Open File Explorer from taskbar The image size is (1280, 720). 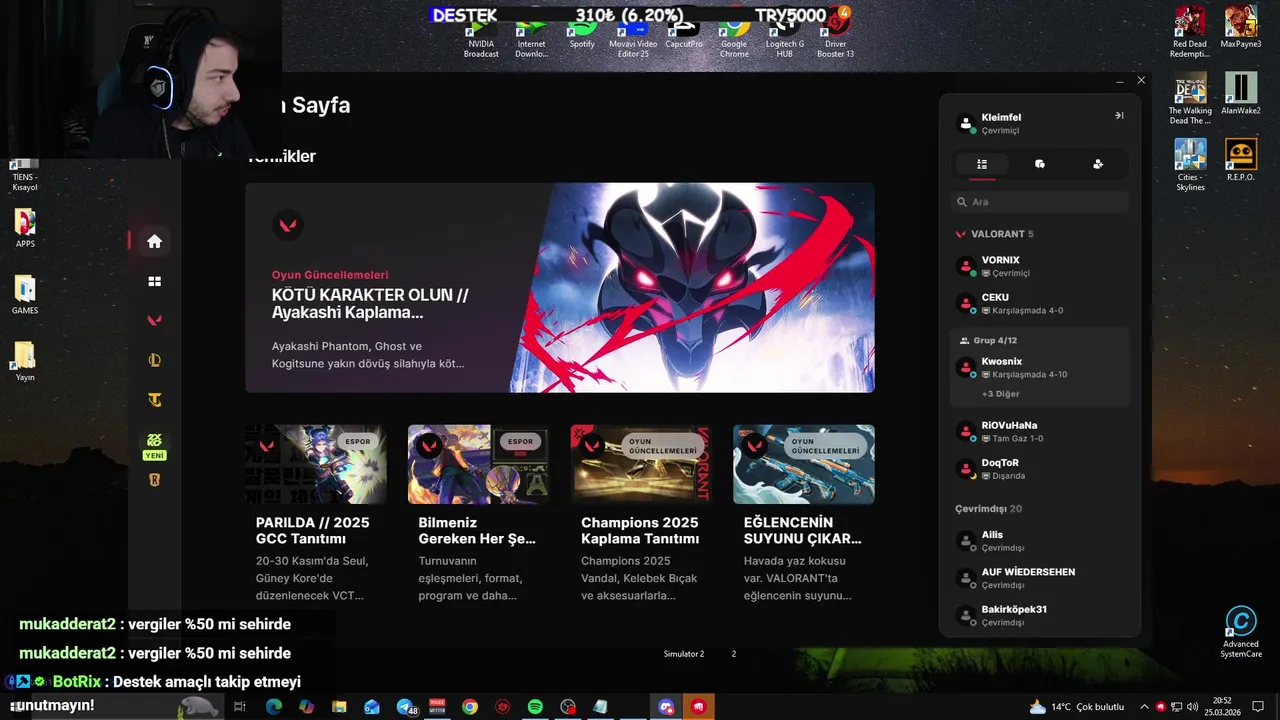tap(339, 707)
